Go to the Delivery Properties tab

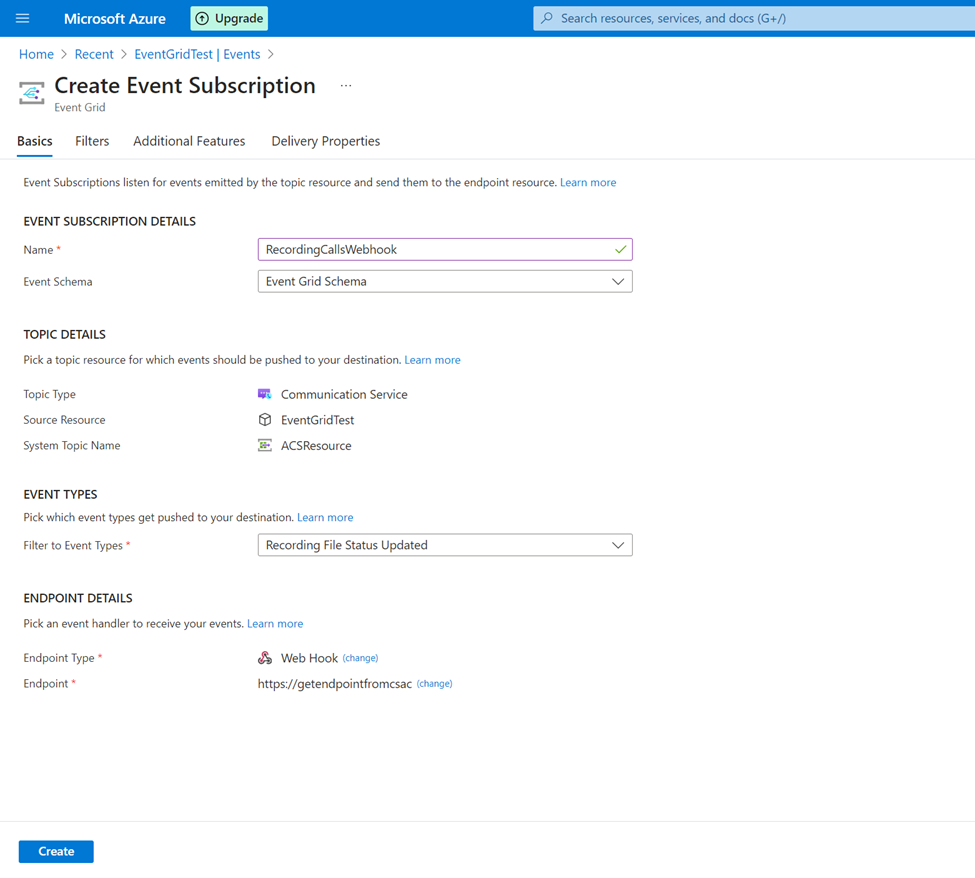(326, 141)
